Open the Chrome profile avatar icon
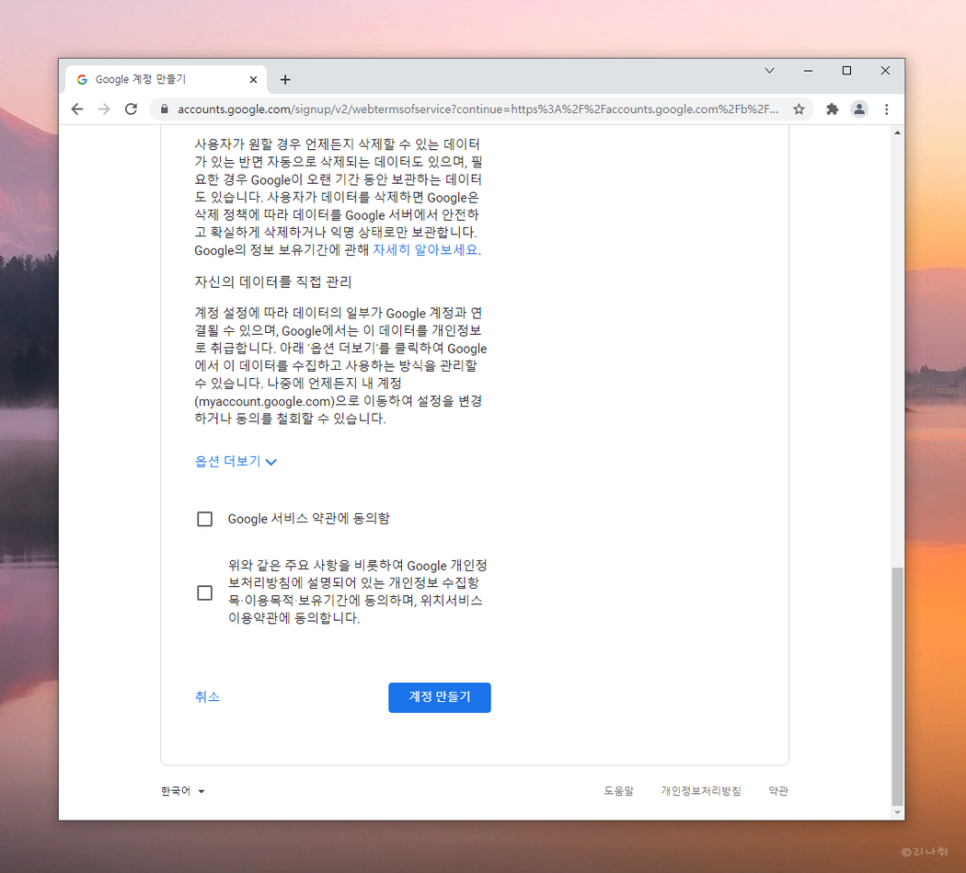The image size is (966, 873). [x=859, y=110]
